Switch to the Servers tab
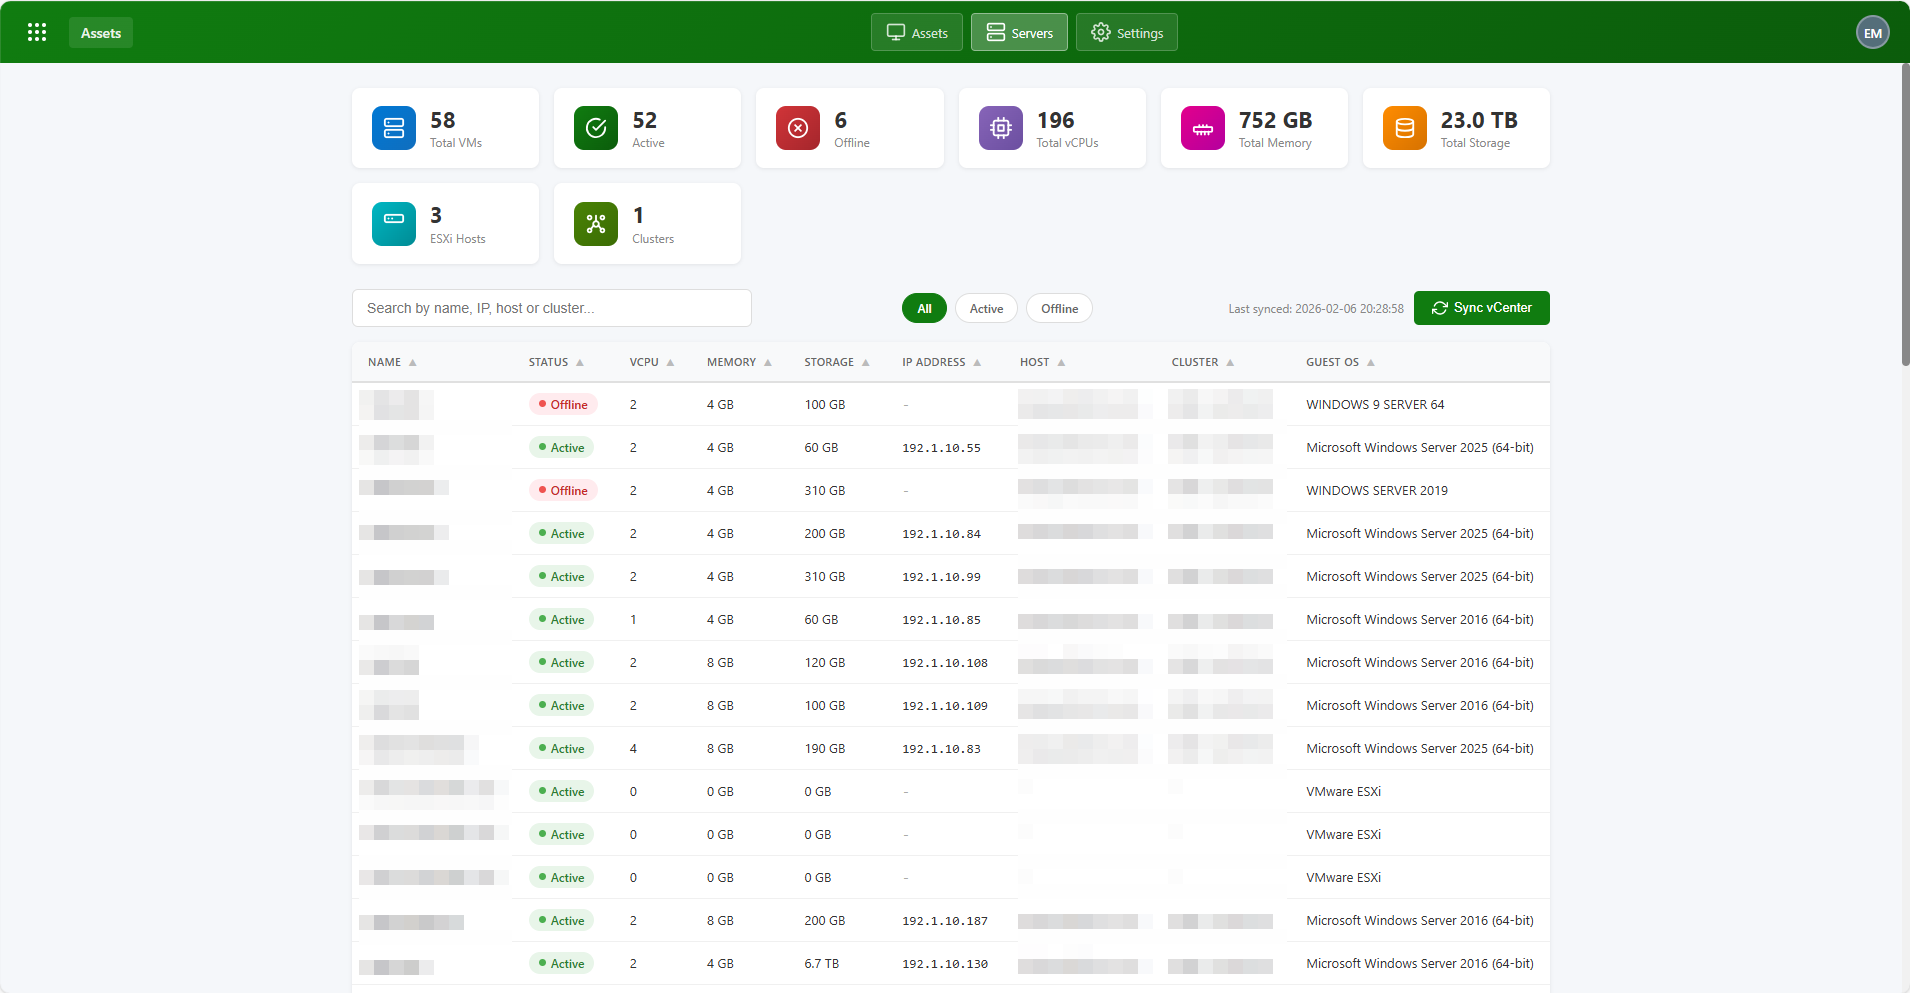1910x993 pixels. click(x=1019, y=33)
